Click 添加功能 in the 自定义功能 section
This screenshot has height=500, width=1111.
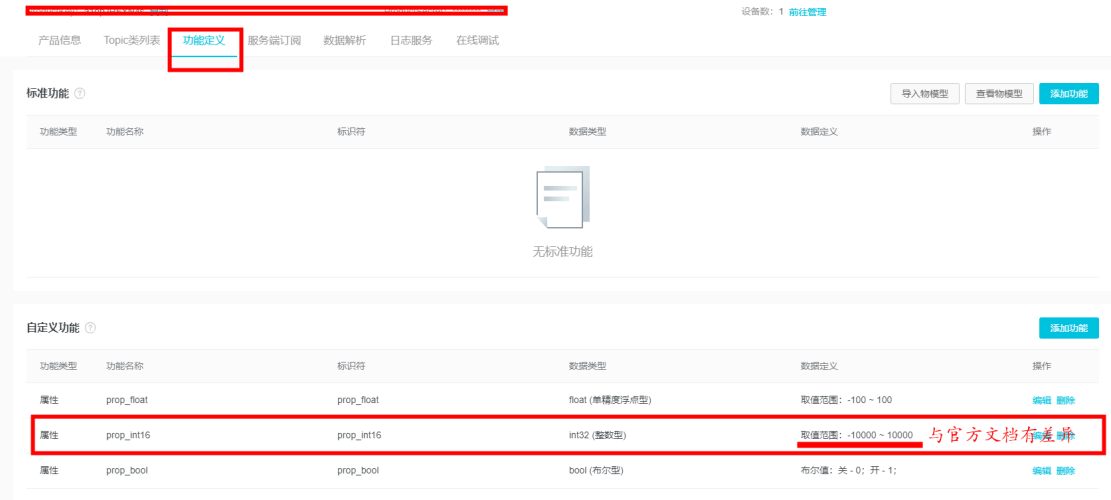[x=1068, y=328]
